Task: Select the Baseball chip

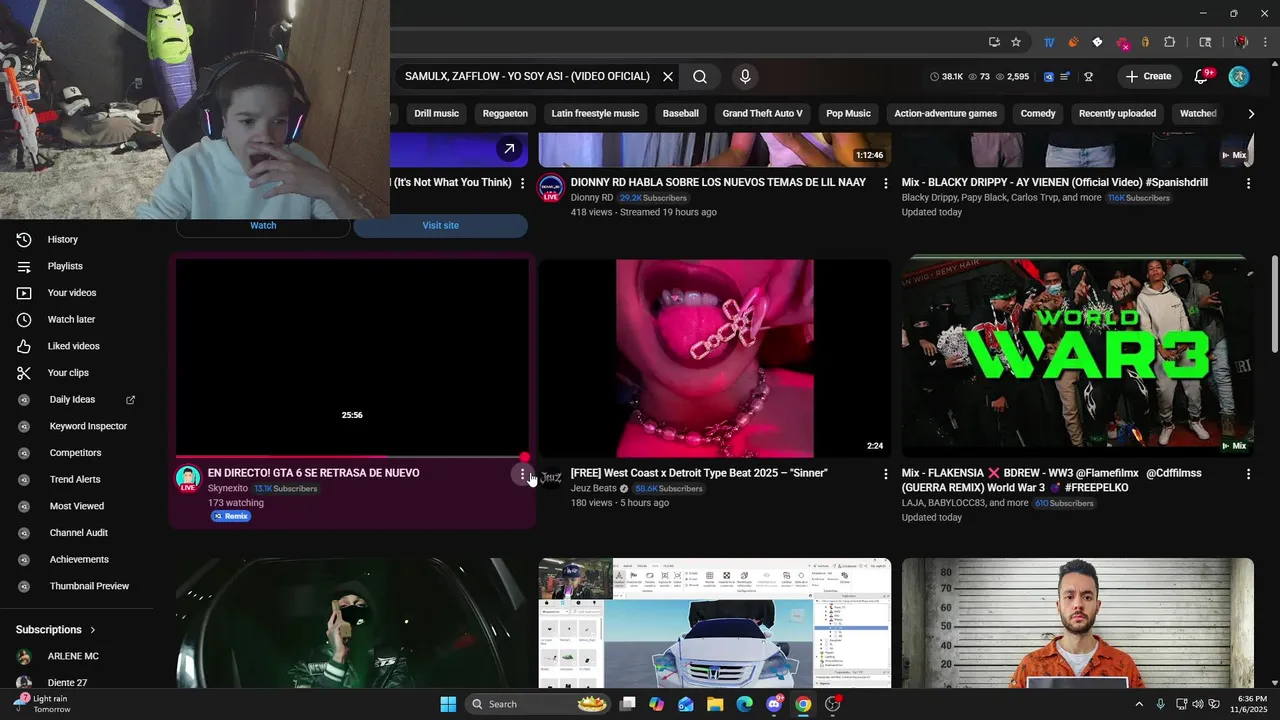Action: click(681, 114)
